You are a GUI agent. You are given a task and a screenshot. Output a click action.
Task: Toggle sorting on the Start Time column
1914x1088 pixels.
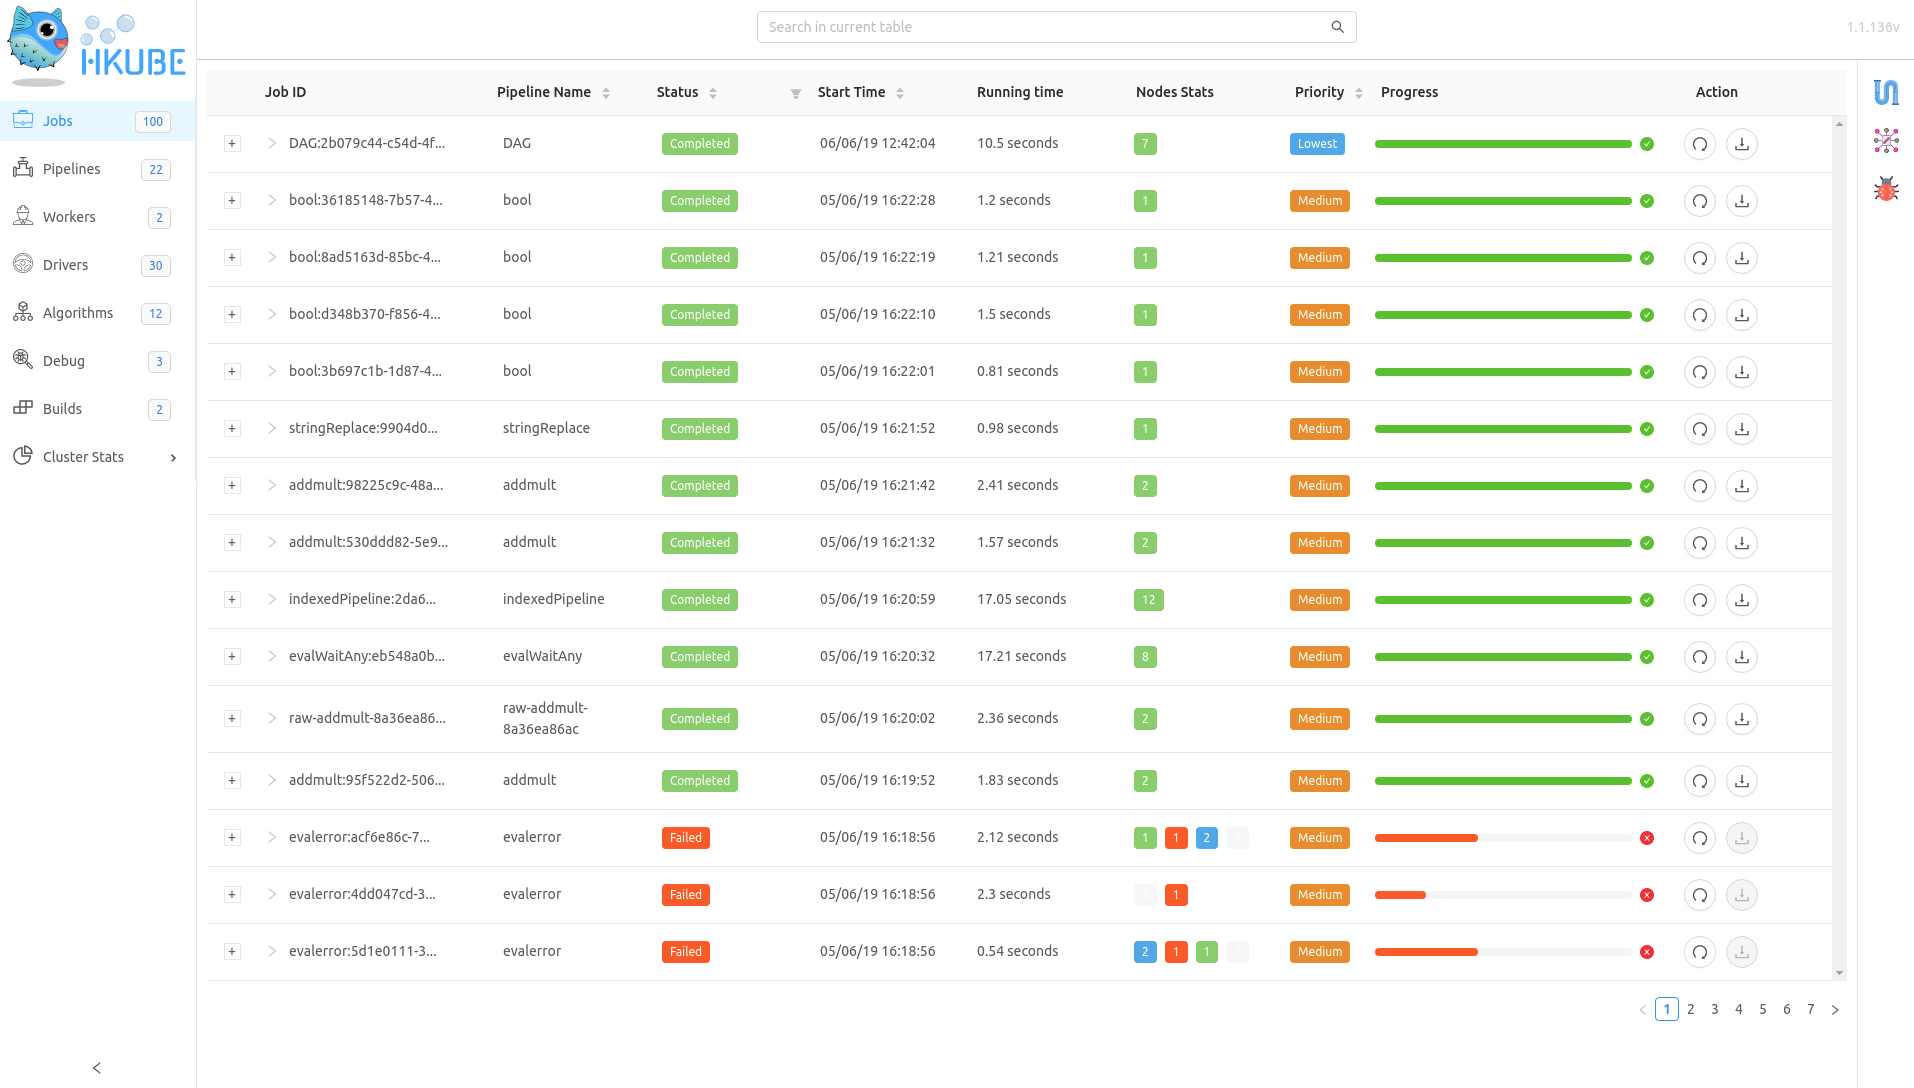point(900,93)
